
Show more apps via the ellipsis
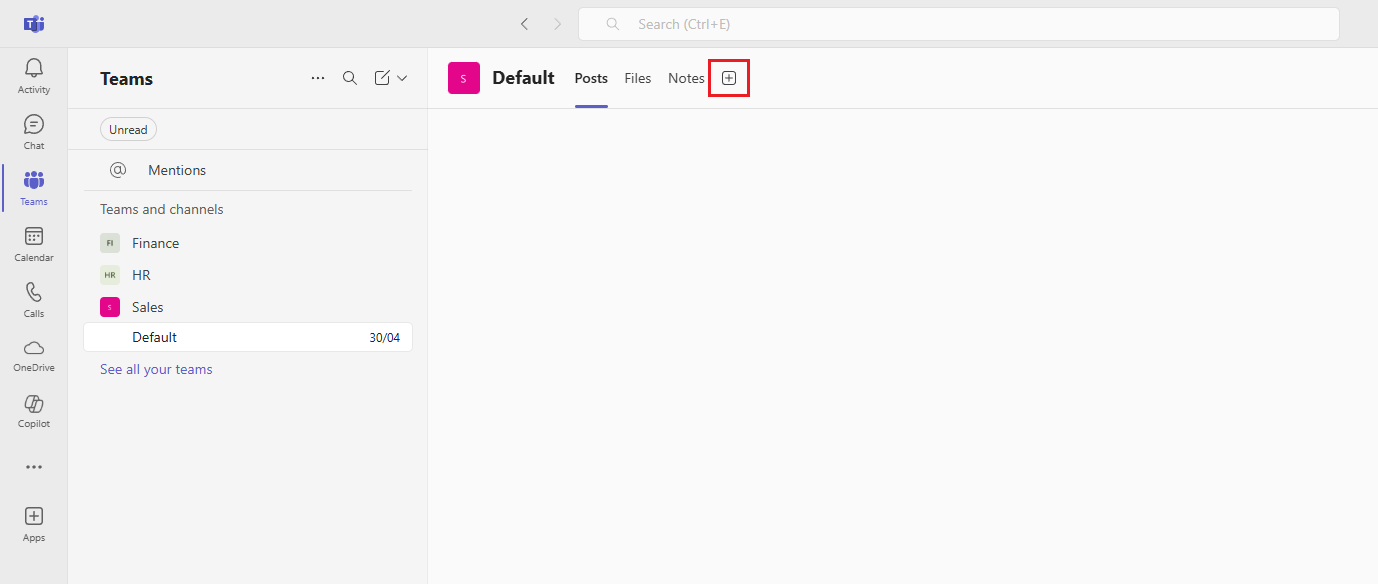tap(34, 467)
